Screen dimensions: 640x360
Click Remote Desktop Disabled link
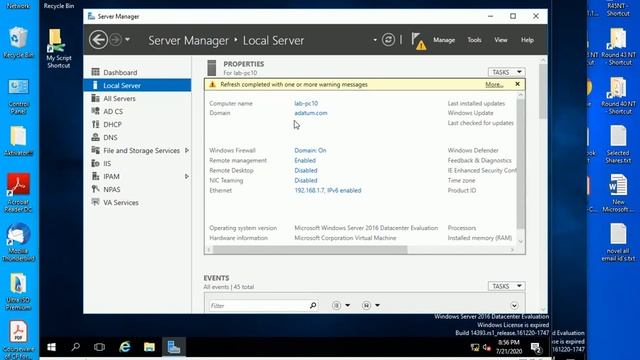click(x=306, y=170)
